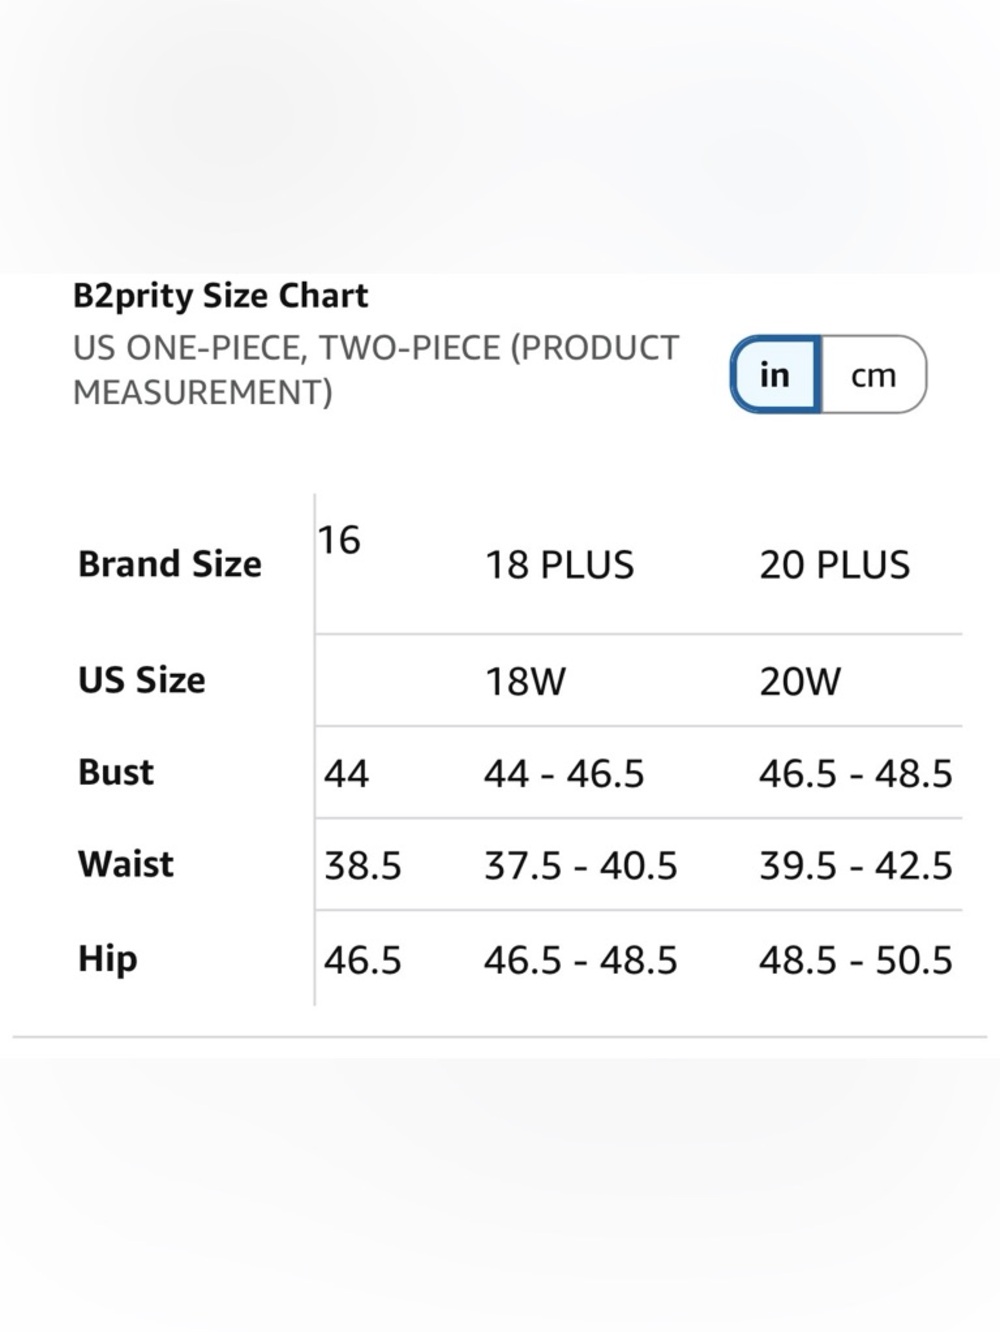Select the 18W US size cell
This screenshot has width=1000, height=1332.
525,682
